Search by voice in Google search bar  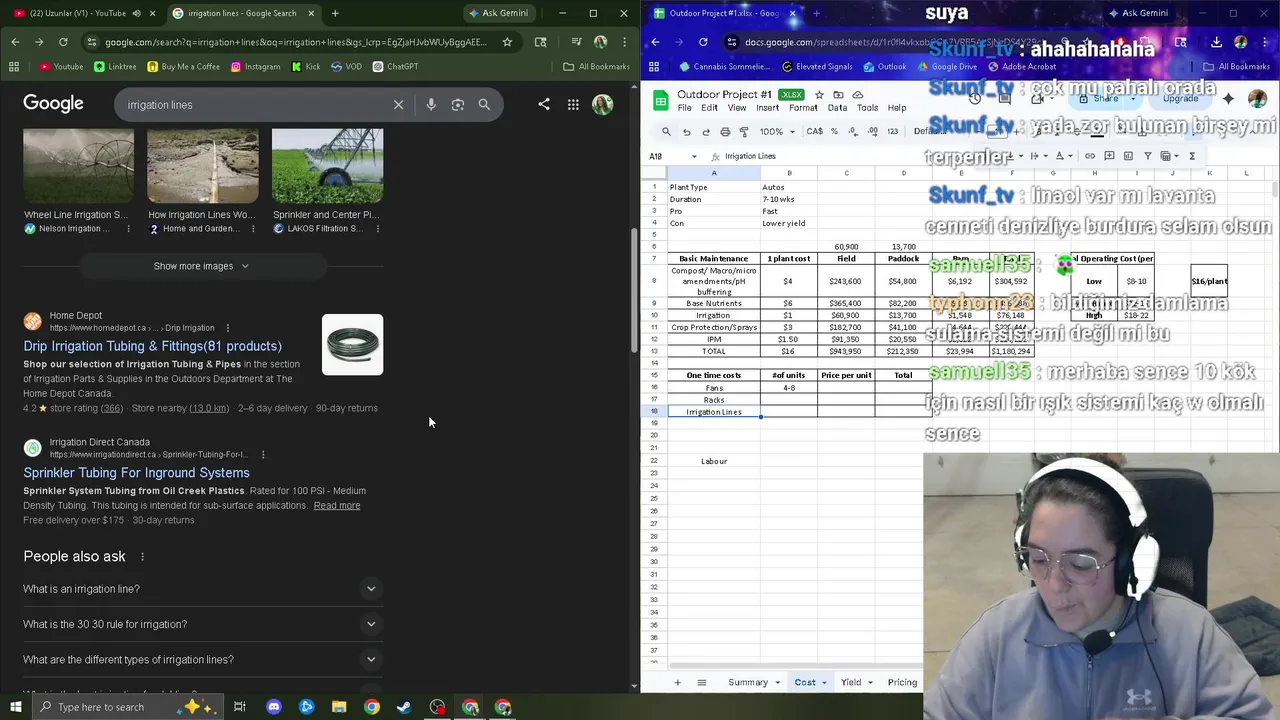tap(431, 104)
